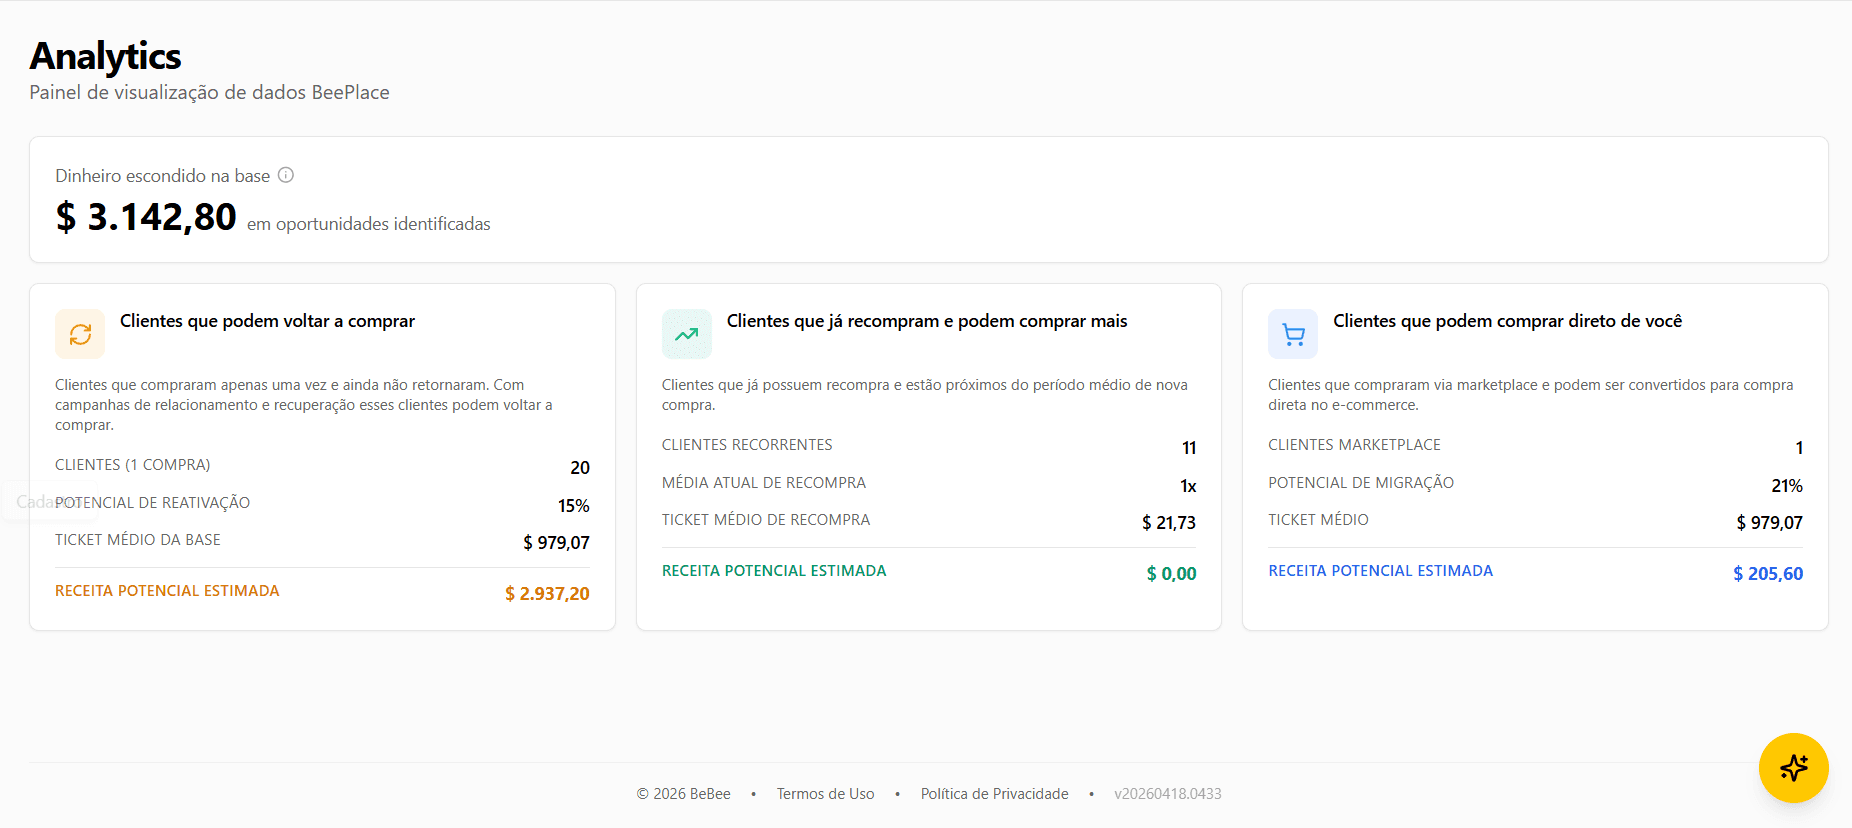
Task: Click the 15% reactivation value
Action: pyautogui.click(x=574, y=506)
